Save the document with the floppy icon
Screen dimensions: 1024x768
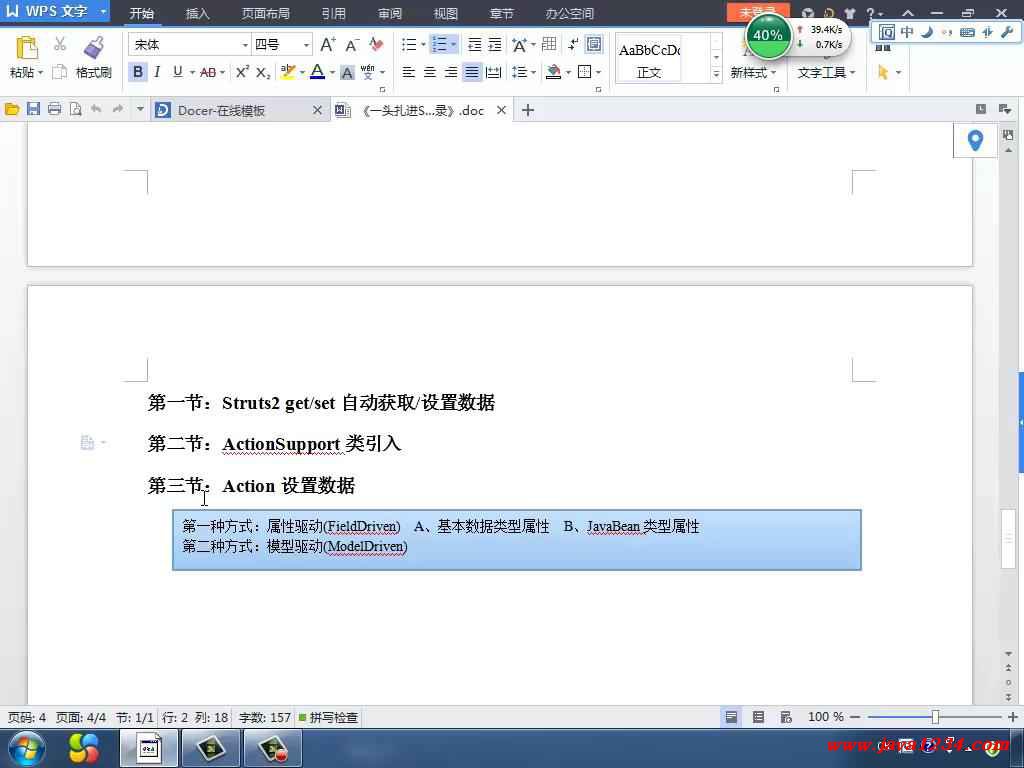click(x=33, y=110)
